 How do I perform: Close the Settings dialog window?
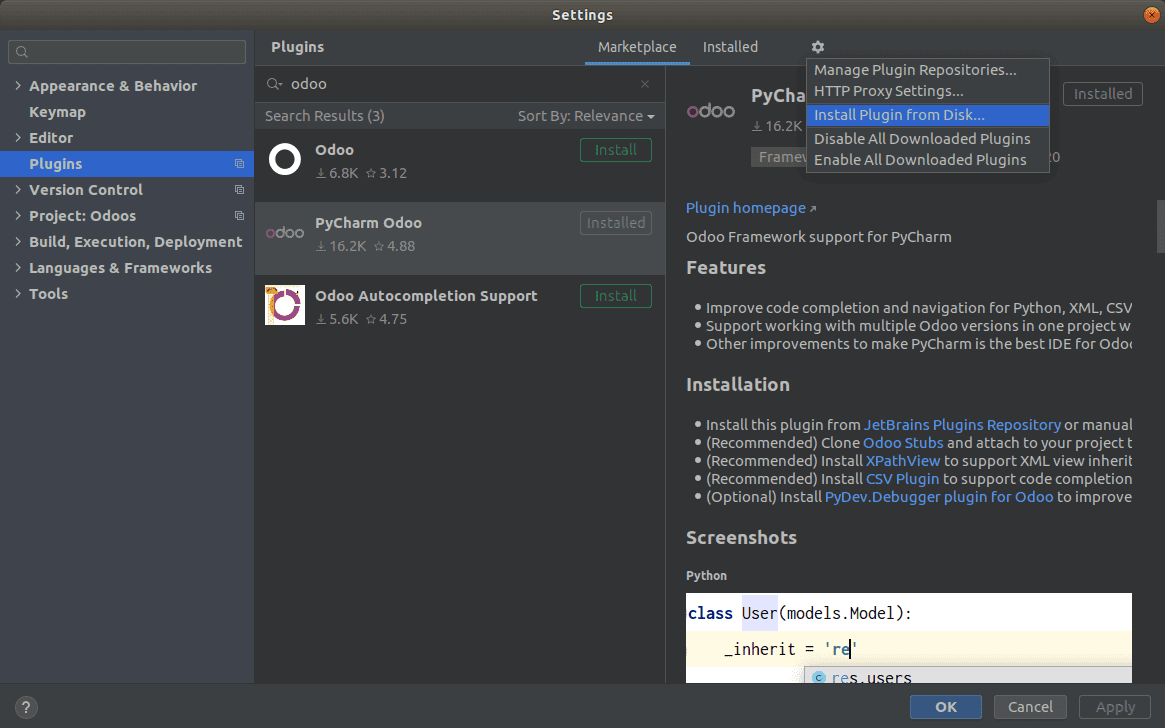1152,15
